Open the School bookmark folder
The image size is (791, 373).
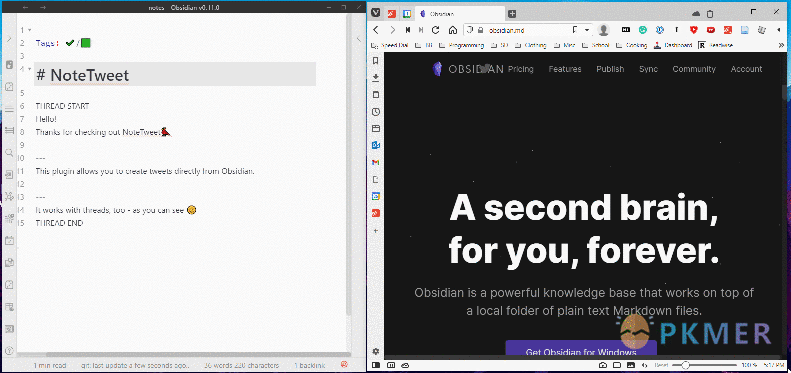coord(596,45)
